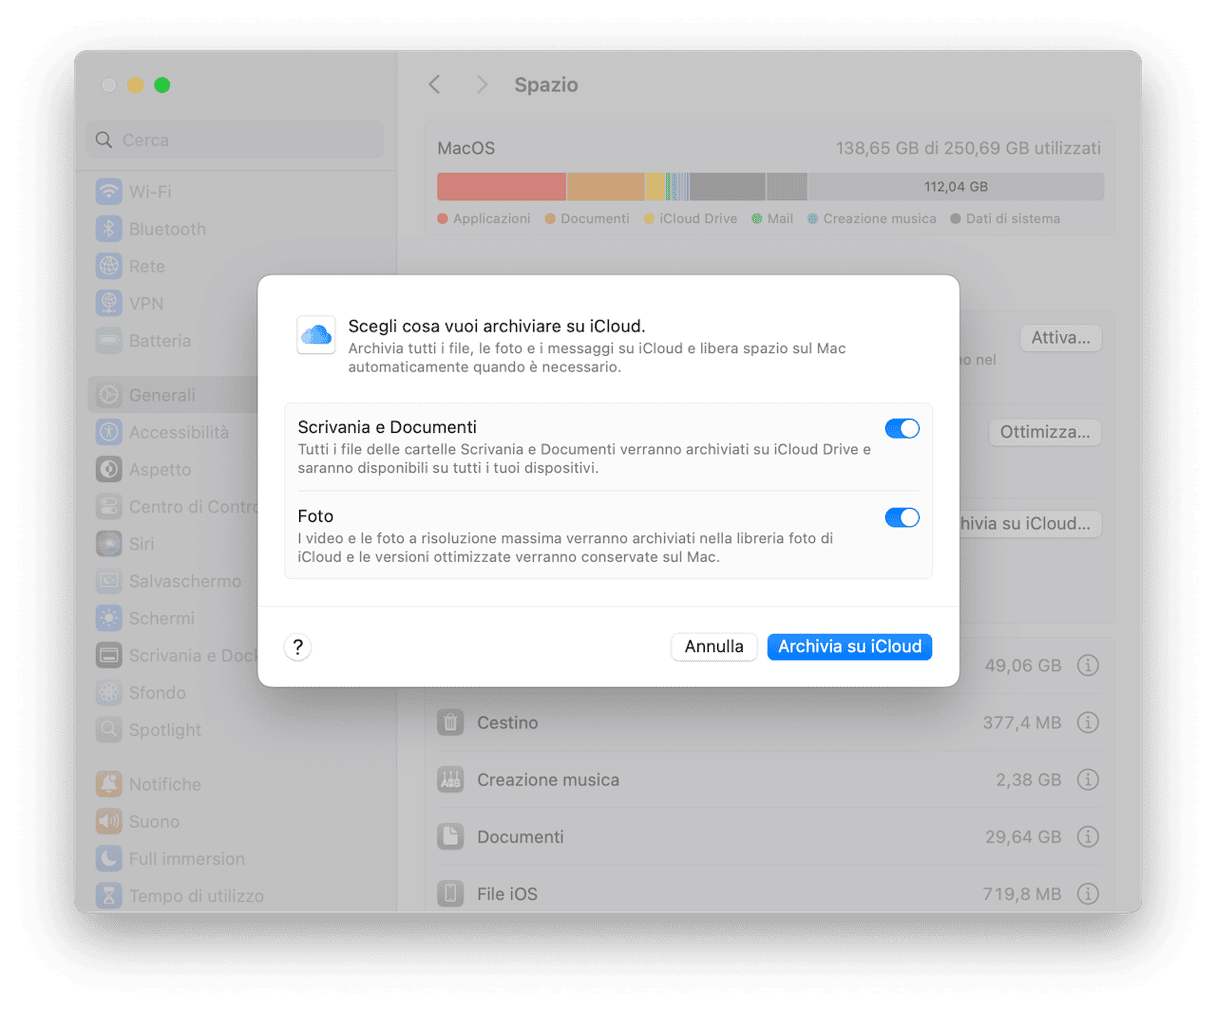Click the Centro di Controllo icon
1216x1011 pixels.
coord(109,507)
